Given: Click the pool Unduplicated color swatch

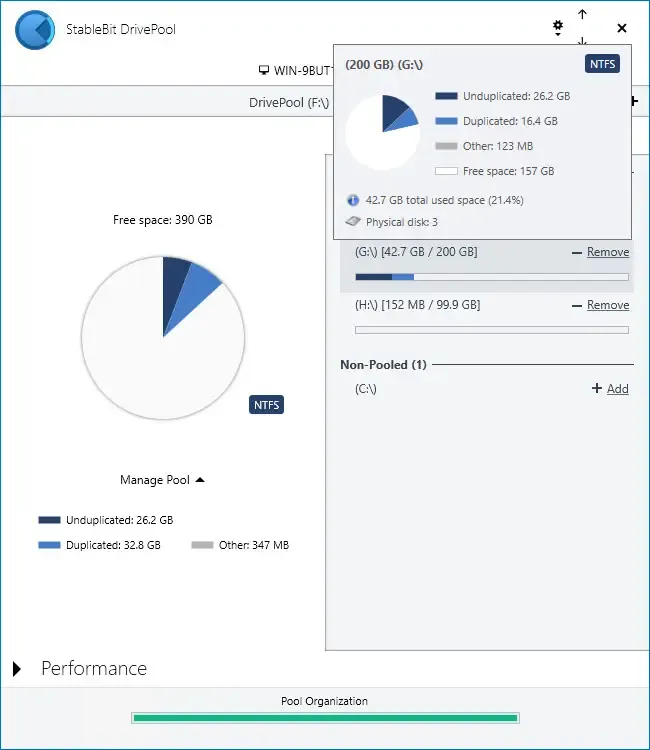Looking at the screenshot, I should (49, 520).
